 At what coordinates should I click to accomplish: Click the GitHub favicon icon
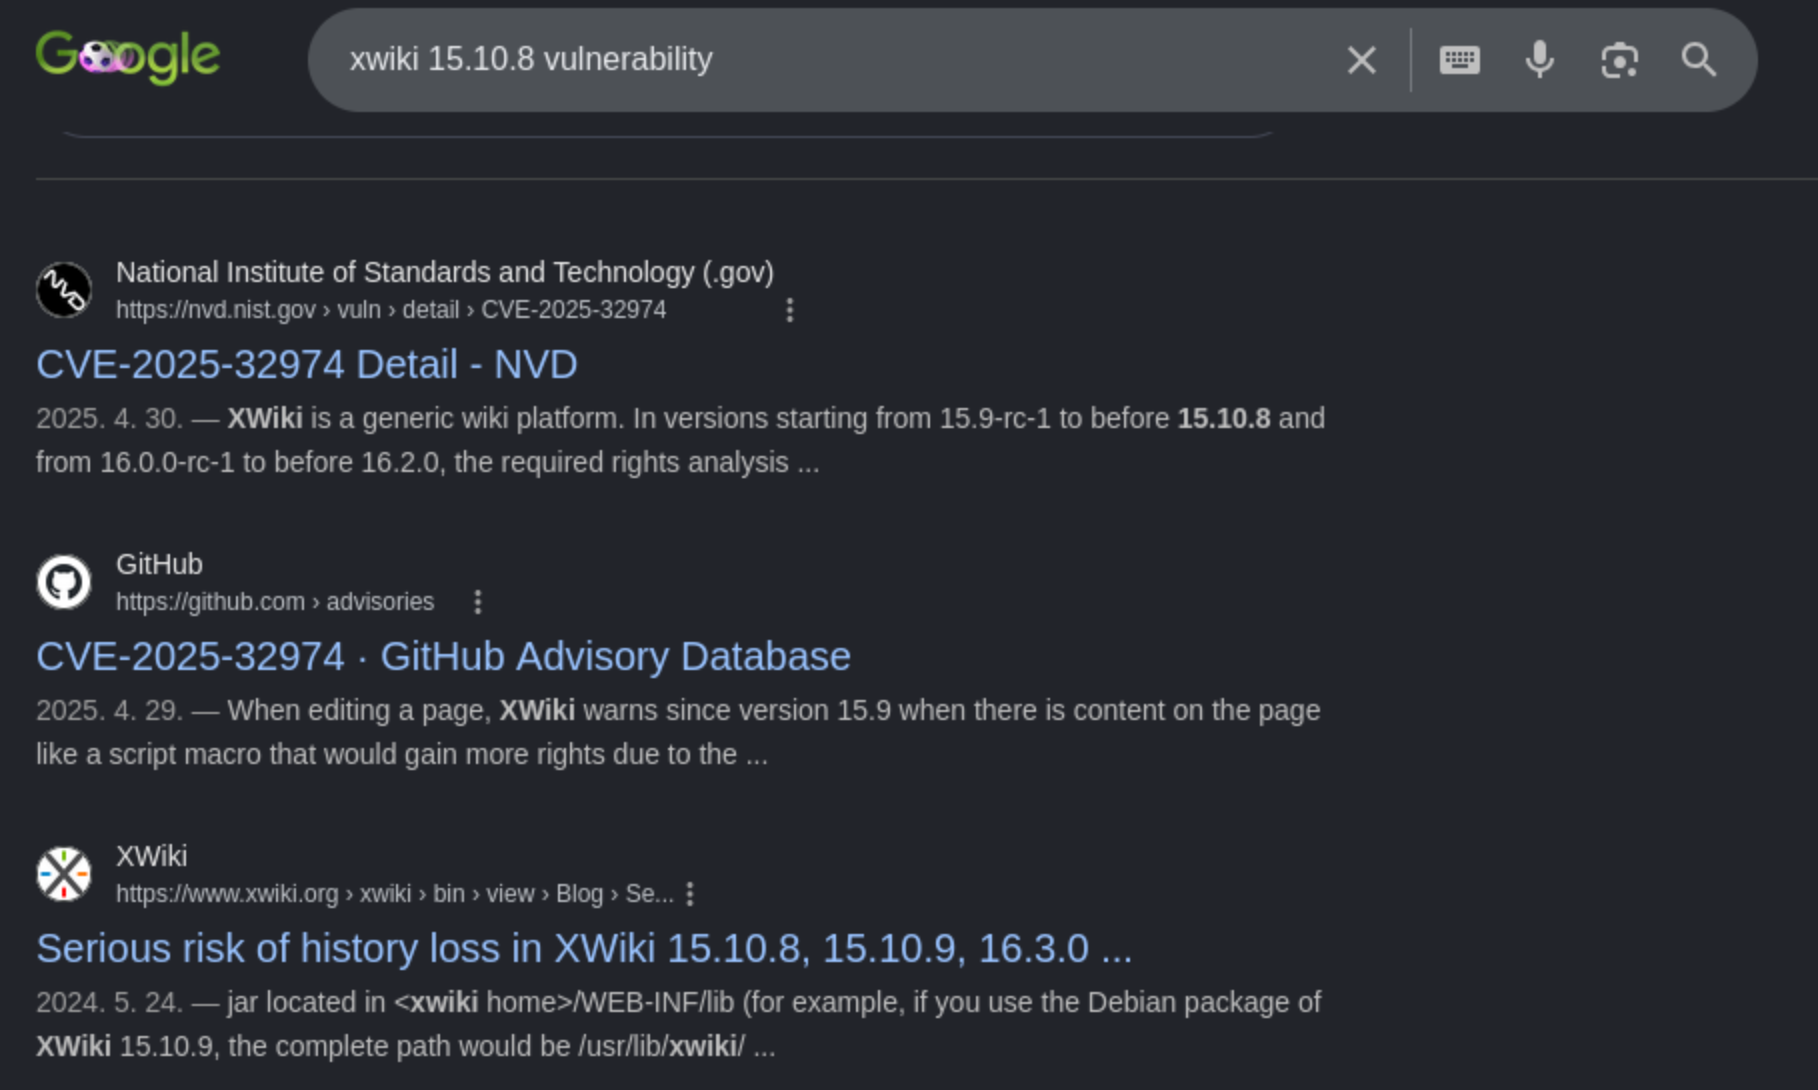pos(64,582)
